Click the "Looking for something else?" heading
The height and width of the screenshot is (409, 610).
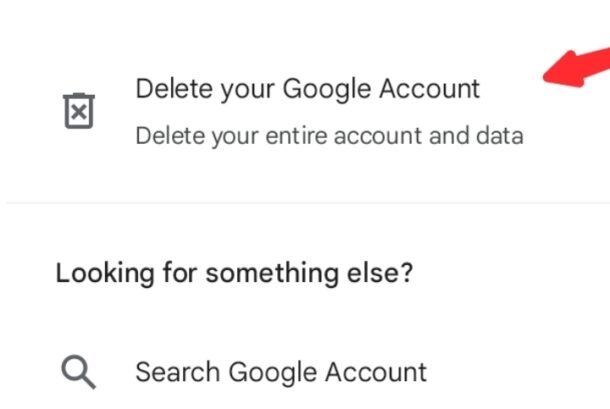click(234, 272)
